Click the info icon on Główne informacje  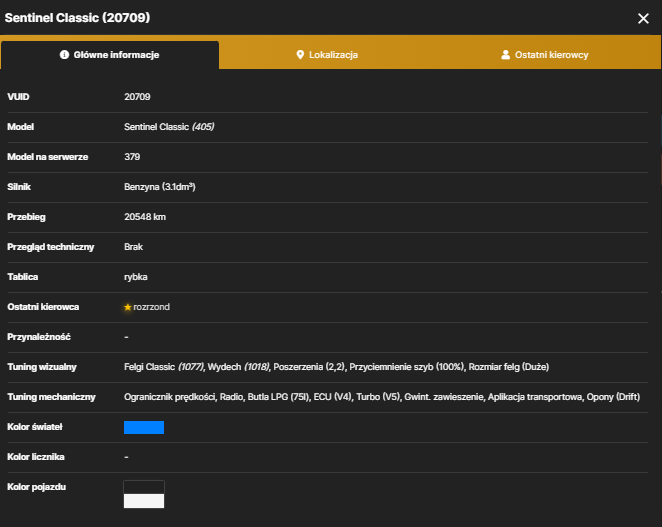pos(64,54)
